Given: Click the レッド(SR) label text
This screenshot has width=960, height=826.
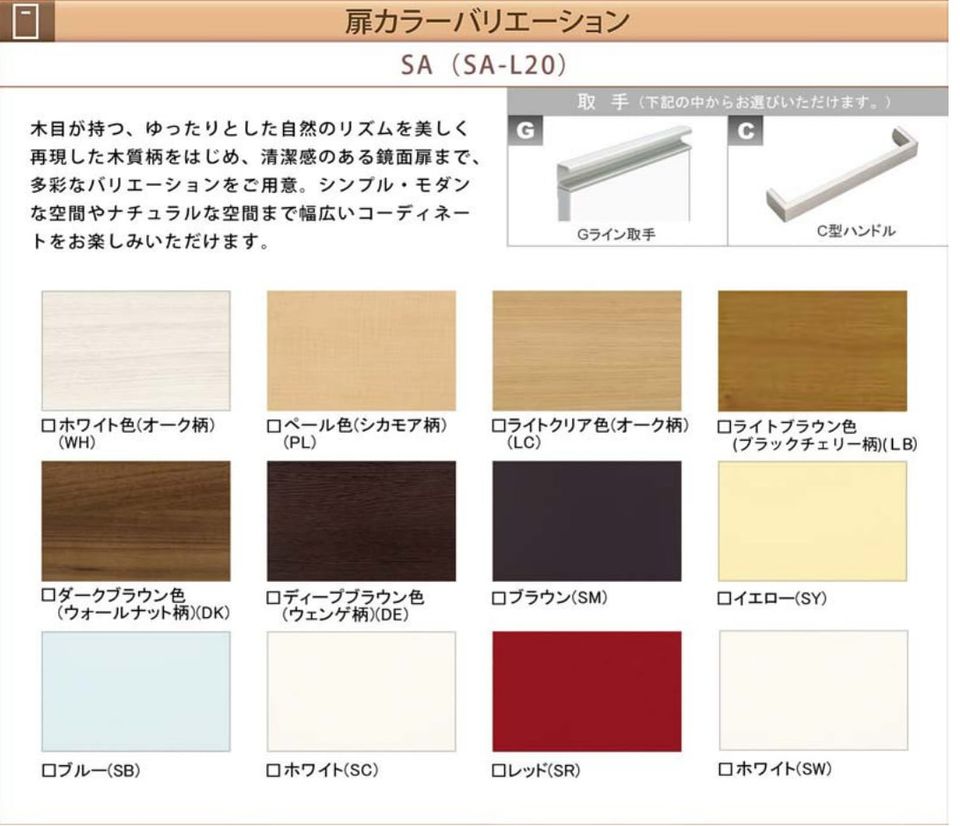Looking at the screenshot, I should click(x=544, y=771).
